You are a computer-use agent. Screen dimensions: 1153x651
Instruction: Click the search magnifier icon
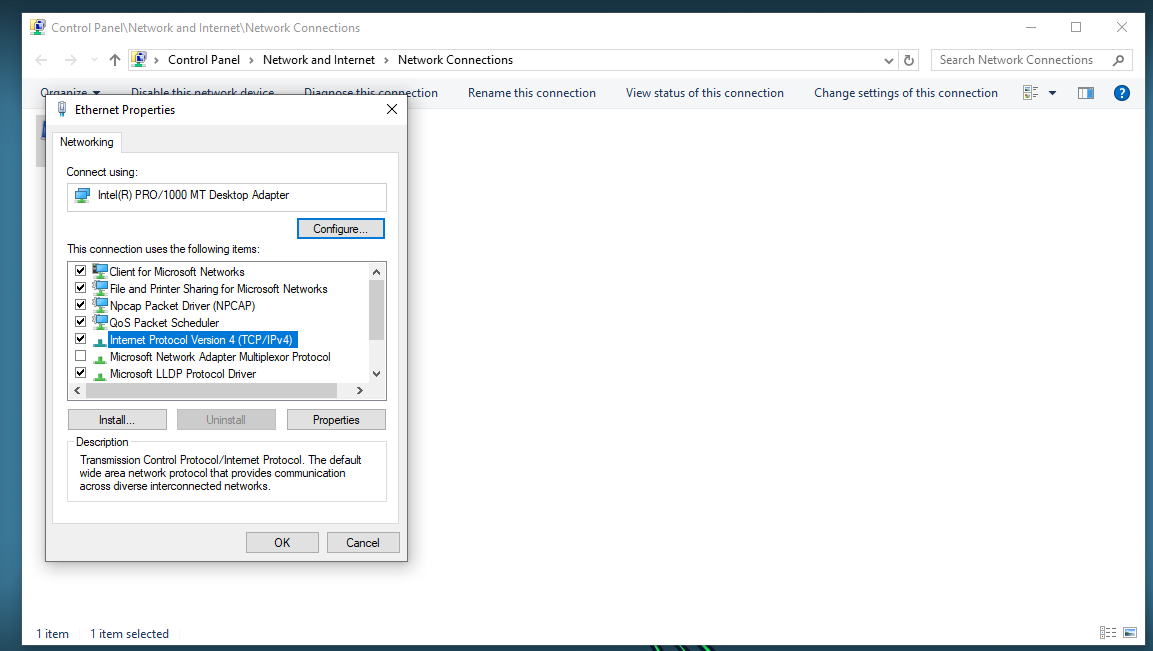pyautogui.click(x=1118, y=60)
